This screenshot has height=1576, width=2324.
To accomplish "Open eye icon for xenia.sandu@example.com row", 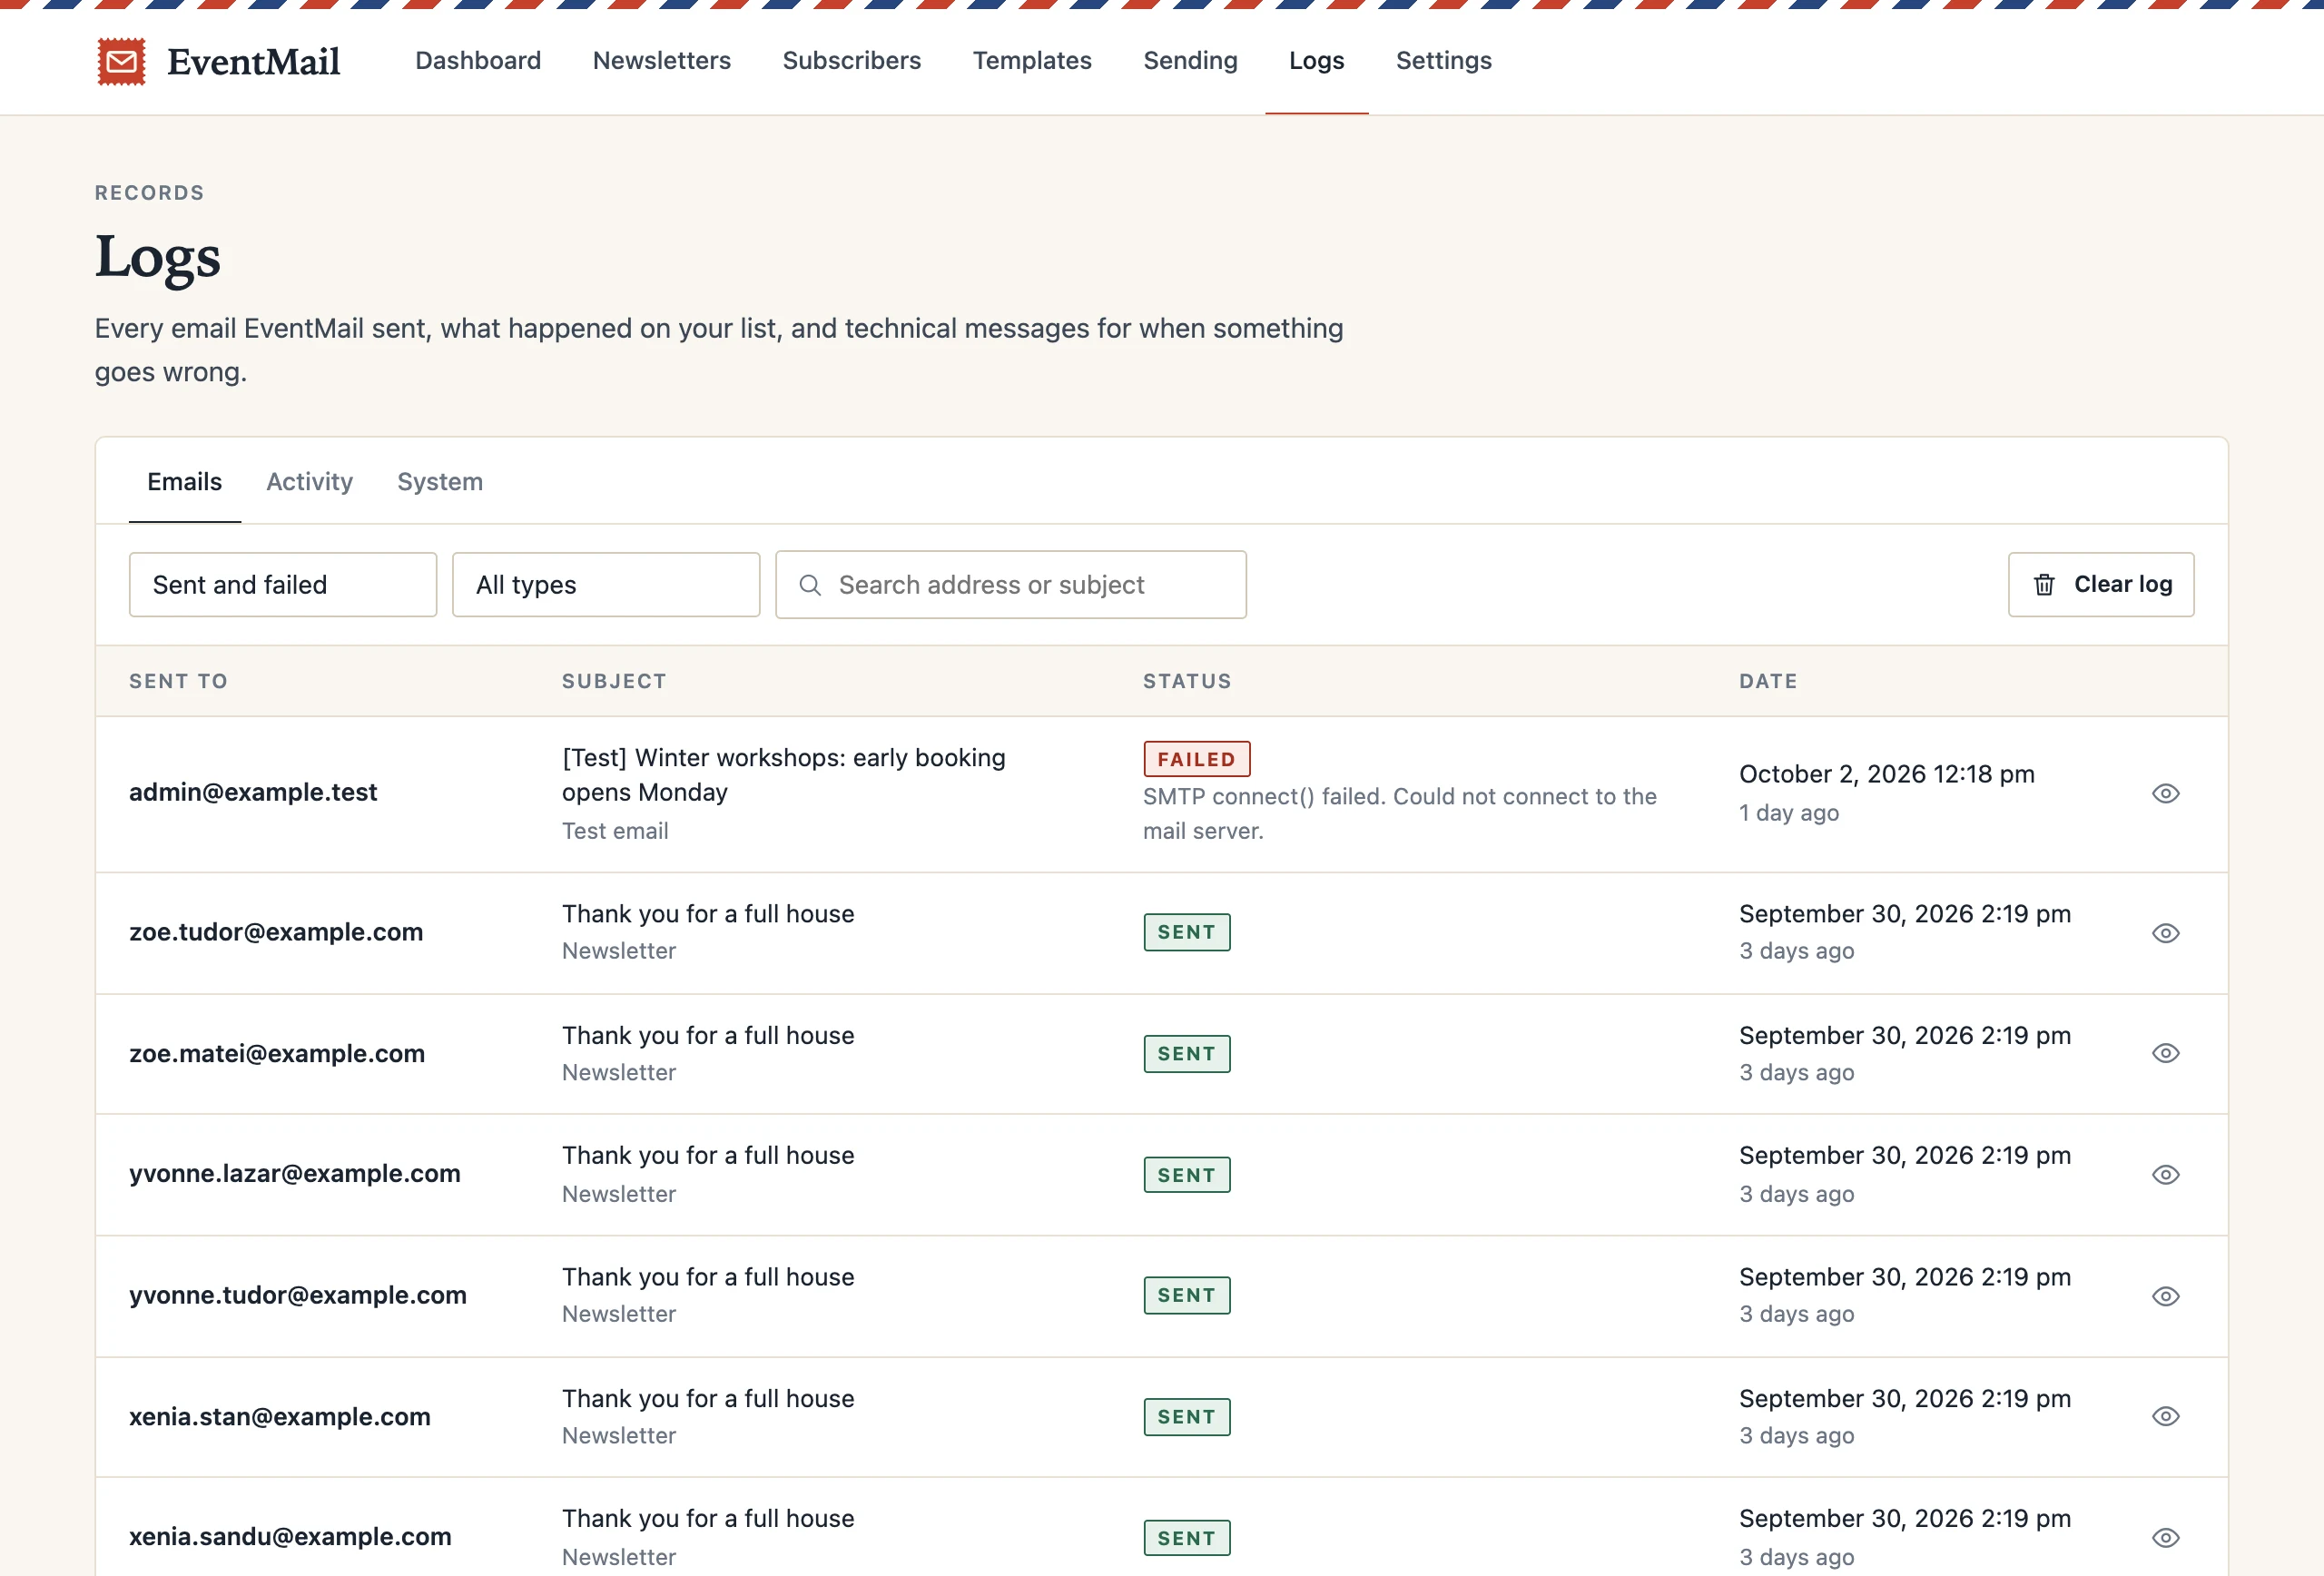I will (2165, 1538).
